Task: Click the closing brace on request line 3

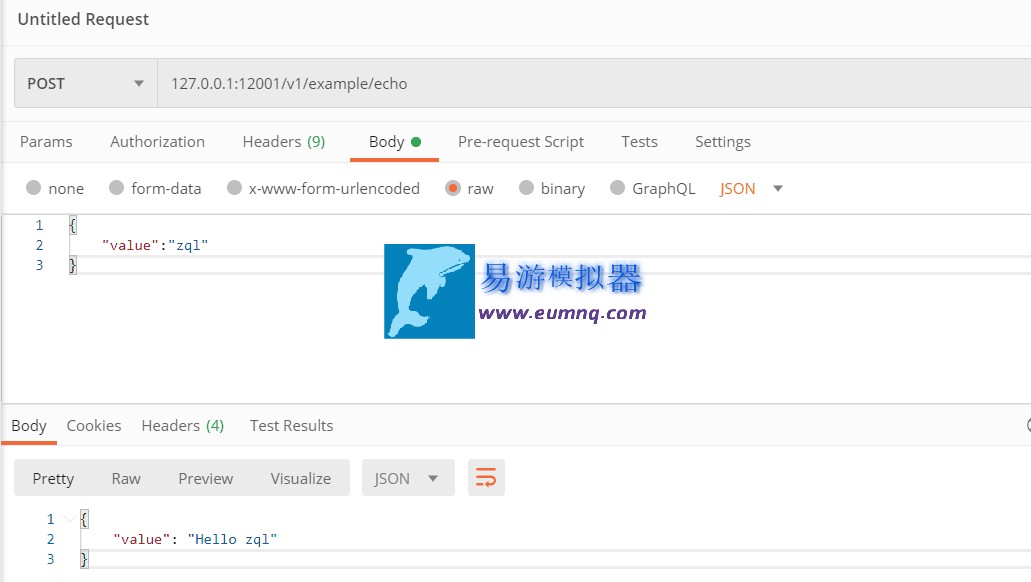Action: (x=73, y=265)
